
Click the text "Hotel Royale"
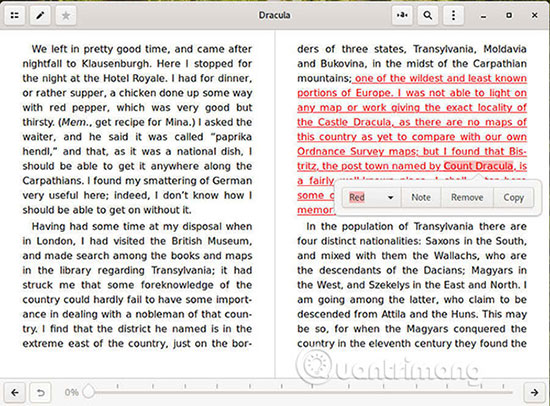(133, 78)
